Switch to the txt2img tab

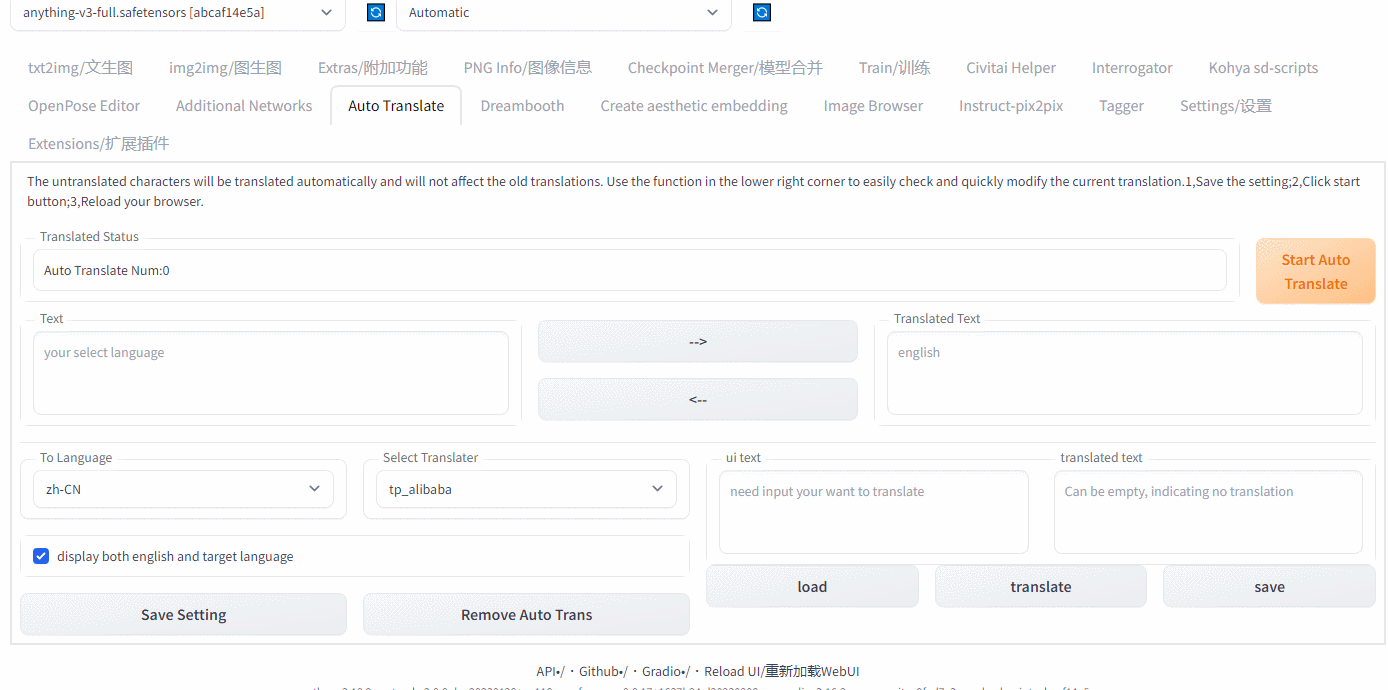(80, 68)
